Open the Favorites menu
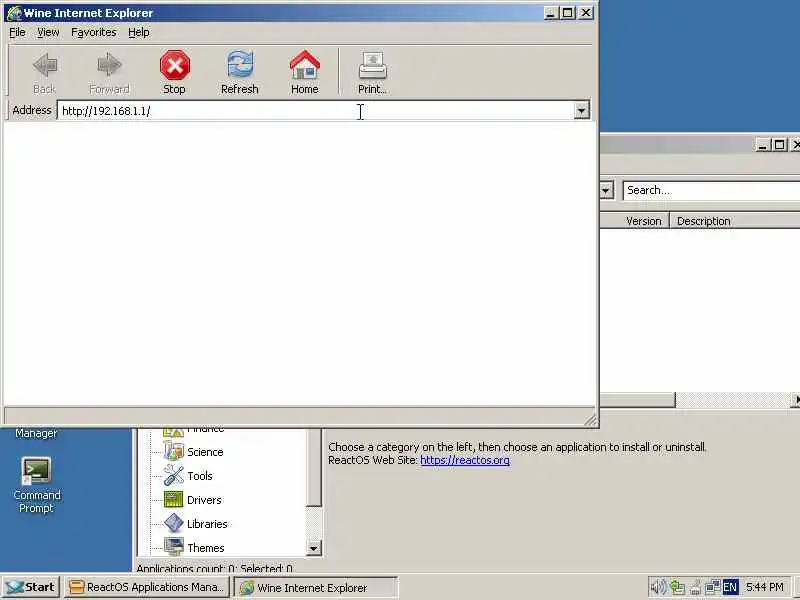 point(94,32)
